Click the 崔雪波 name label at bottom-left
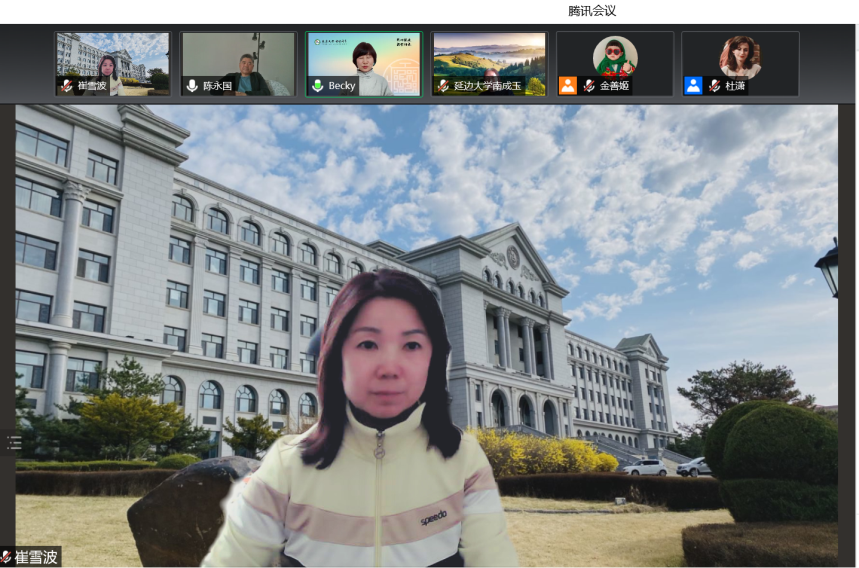This screenshot has width=859, height=568. (x=36, y=557)
